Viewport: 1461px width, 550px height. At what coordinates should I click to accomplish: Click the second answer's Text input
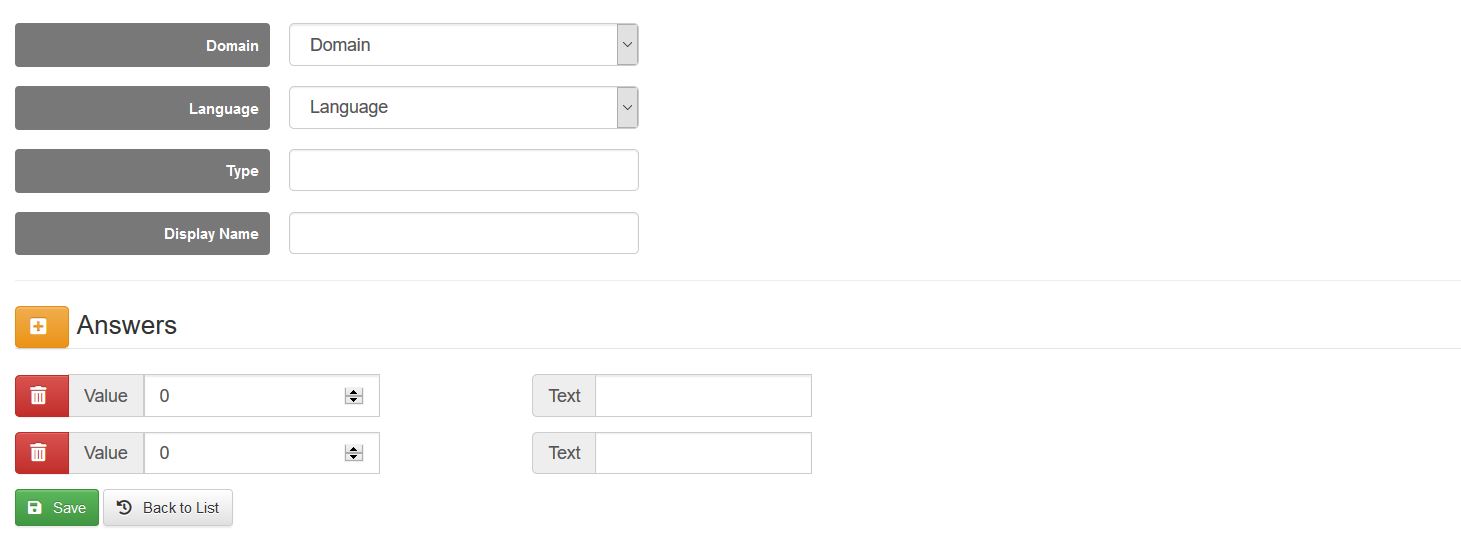pos(702,453)
